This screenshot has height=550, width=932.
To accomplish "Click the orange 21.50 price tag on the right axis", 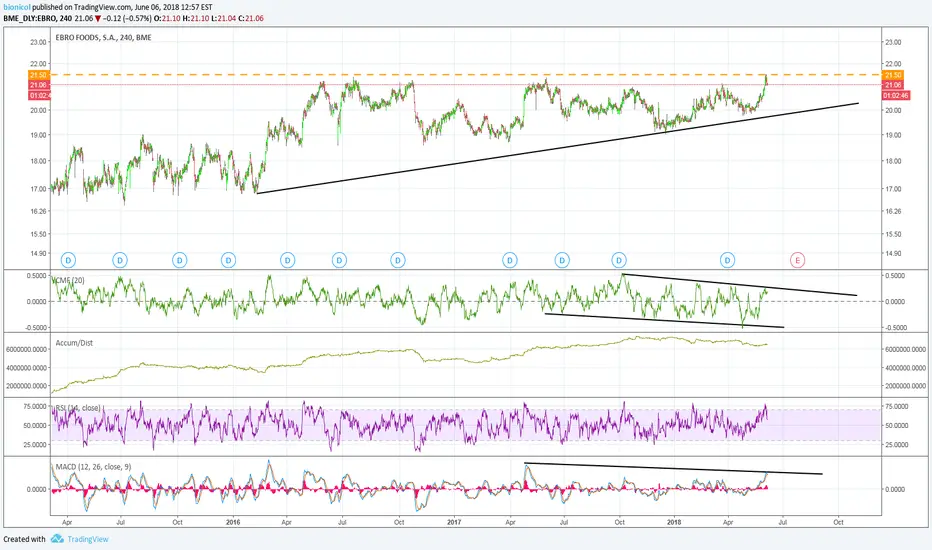I will pyautogui.click(x=893, y=75).
